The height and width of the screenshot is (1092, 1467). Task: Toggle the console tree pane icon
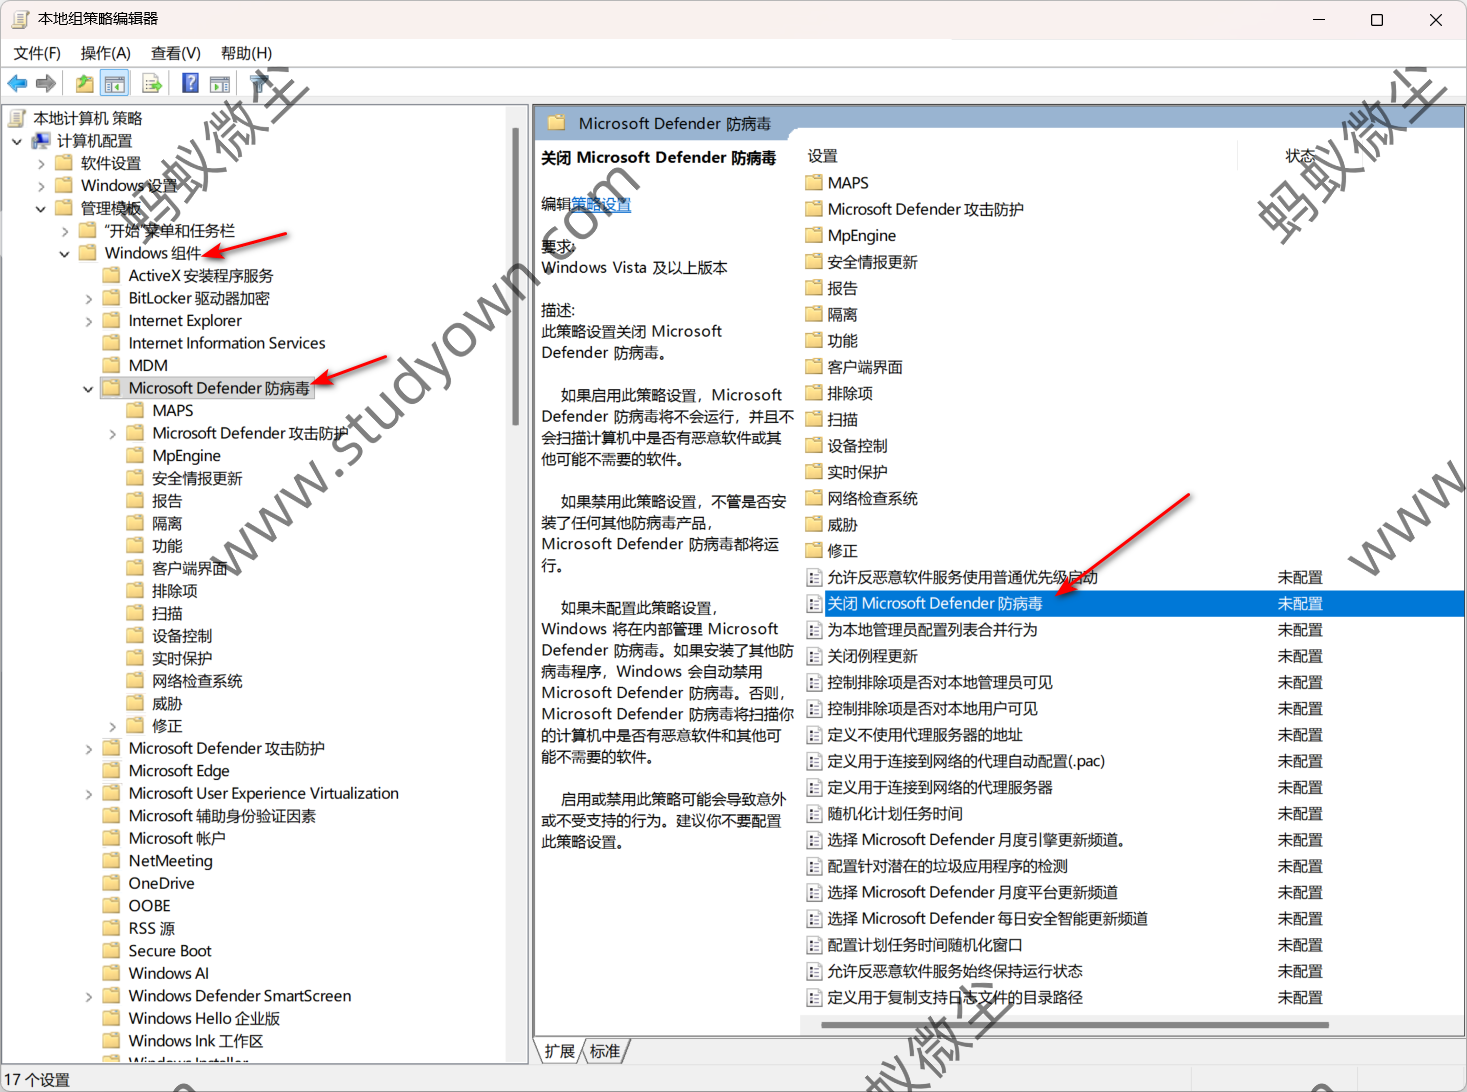115,83
